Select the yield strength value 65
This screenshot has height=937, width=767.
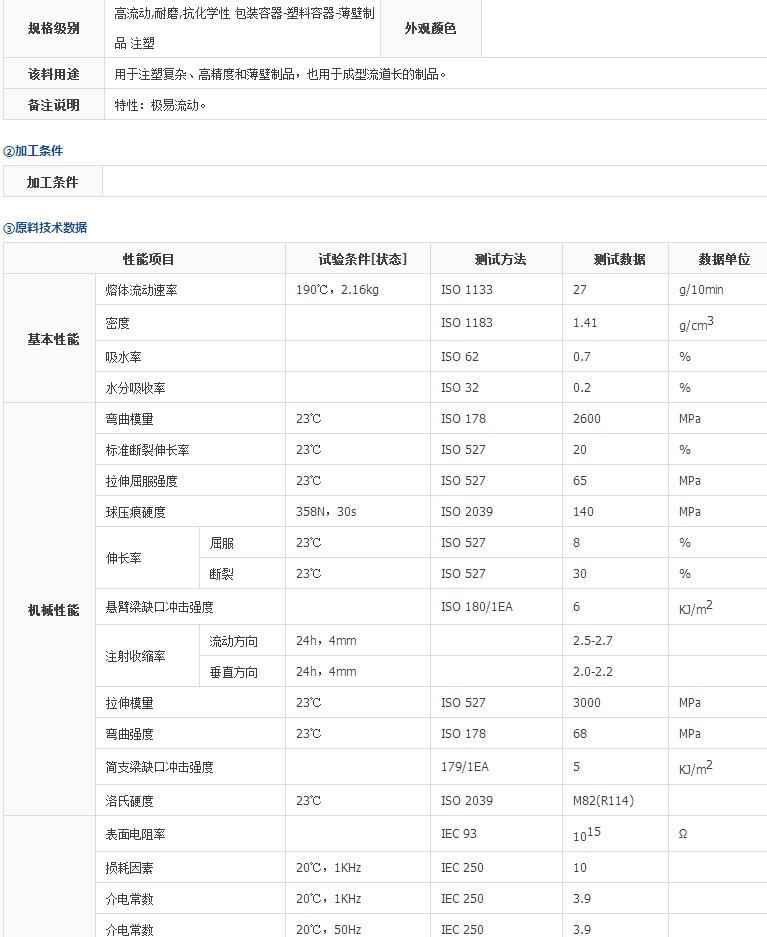click(579, 481)
